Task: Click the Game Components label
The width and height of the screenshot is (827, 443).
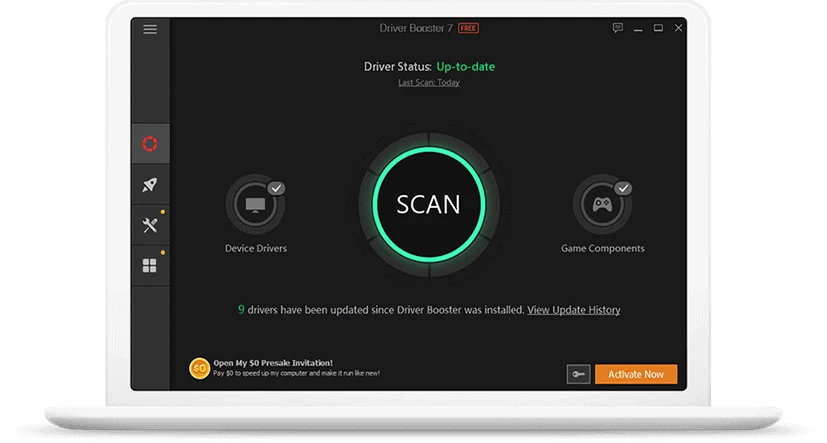Action: click(603, 248)
